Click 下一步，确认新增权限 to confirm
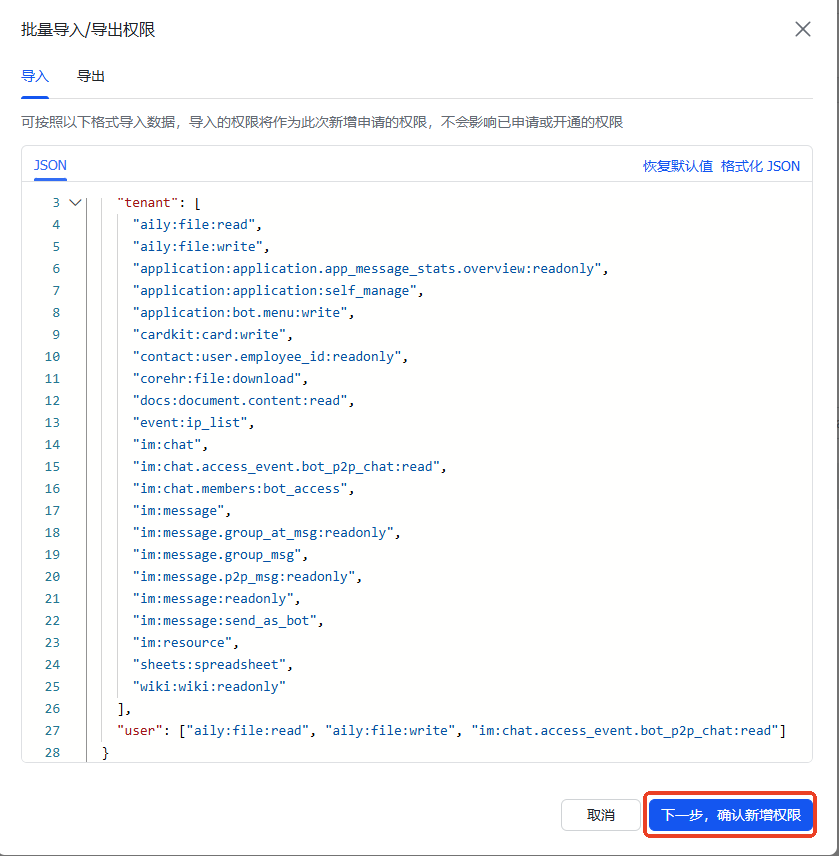839x856 pixels. point(730,815)
